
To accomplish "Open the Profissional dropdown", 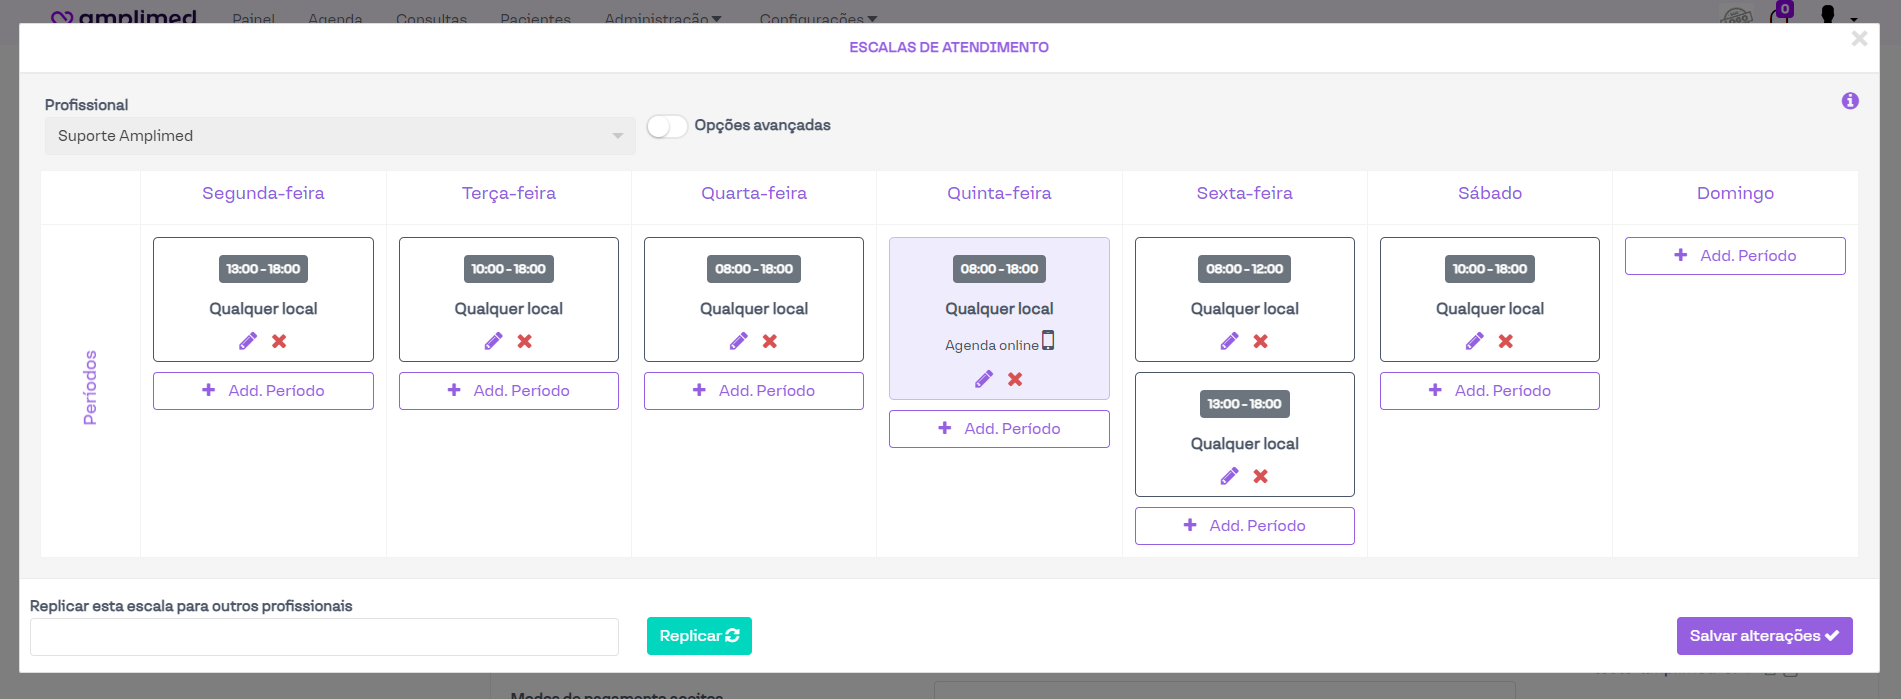I will (340, 136).
